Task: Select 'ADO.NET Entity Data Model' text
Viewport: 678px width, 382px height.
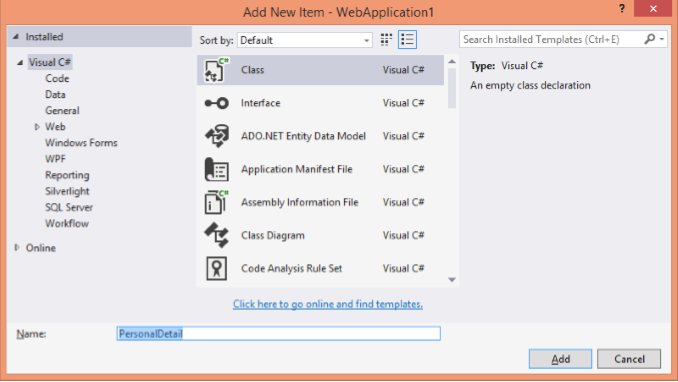Action: pyautogui.click(x=304, y=136)
